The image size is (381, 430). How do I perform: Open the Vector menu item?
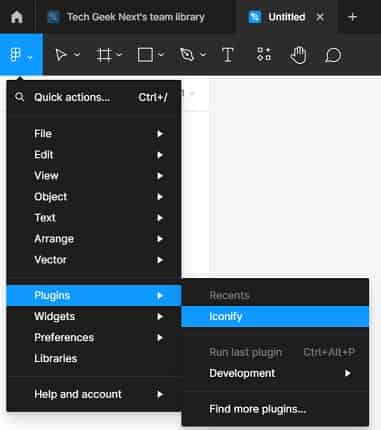94,260
